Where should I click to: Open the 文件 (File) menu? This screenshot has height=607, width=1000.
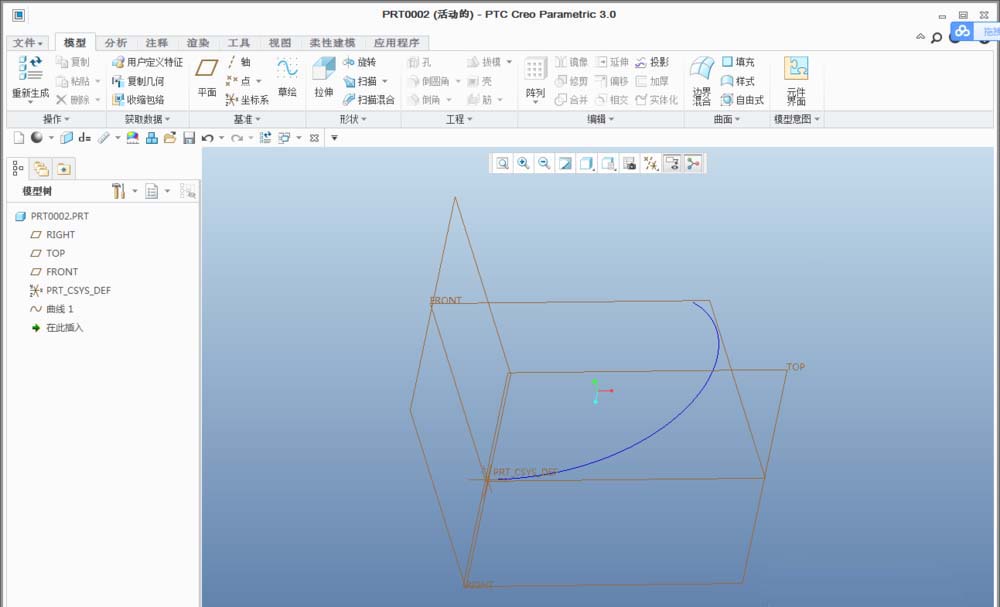click(x=28, y=43)
